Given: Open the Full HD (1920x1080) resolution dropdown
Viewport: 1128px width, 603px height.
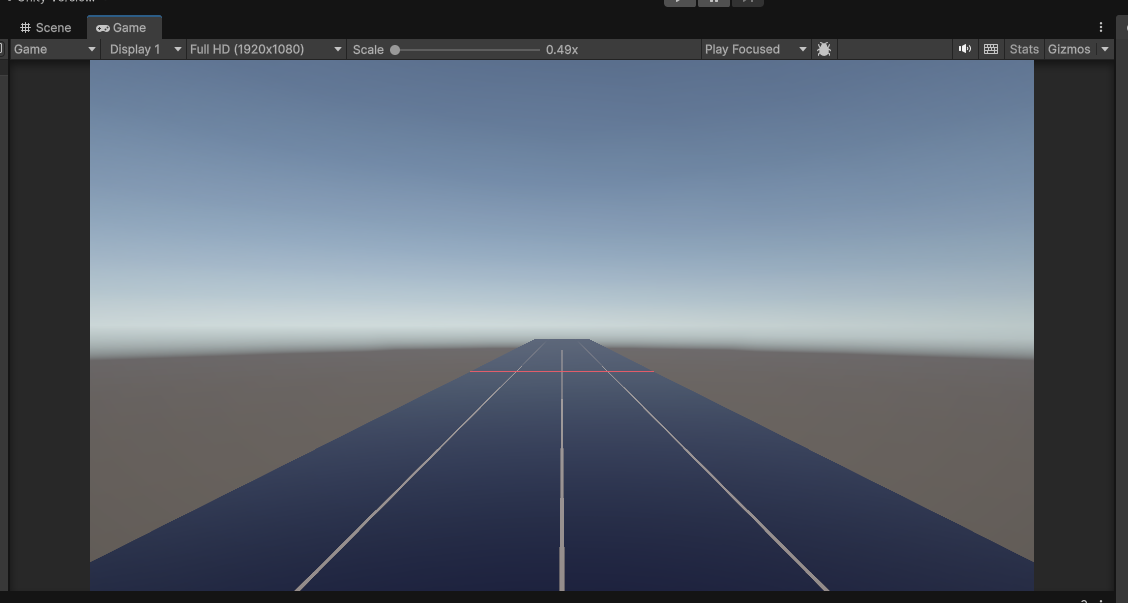Looking at the screenshot, I should [x=265, y=49].
